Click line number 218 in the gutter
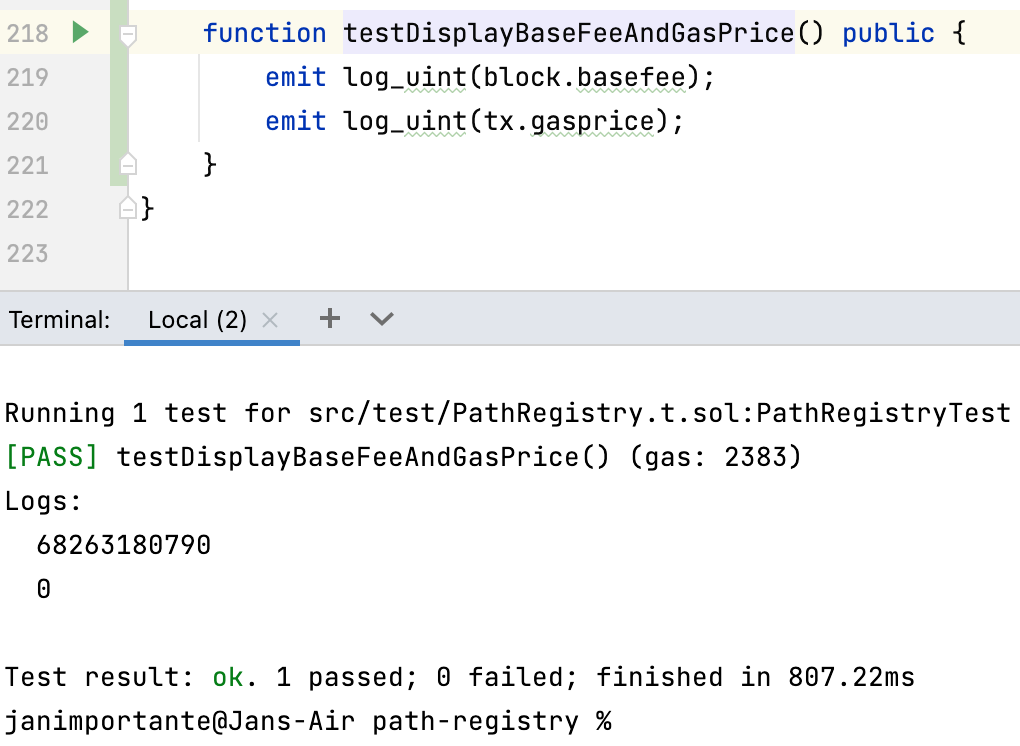 [x=27, y=32]
